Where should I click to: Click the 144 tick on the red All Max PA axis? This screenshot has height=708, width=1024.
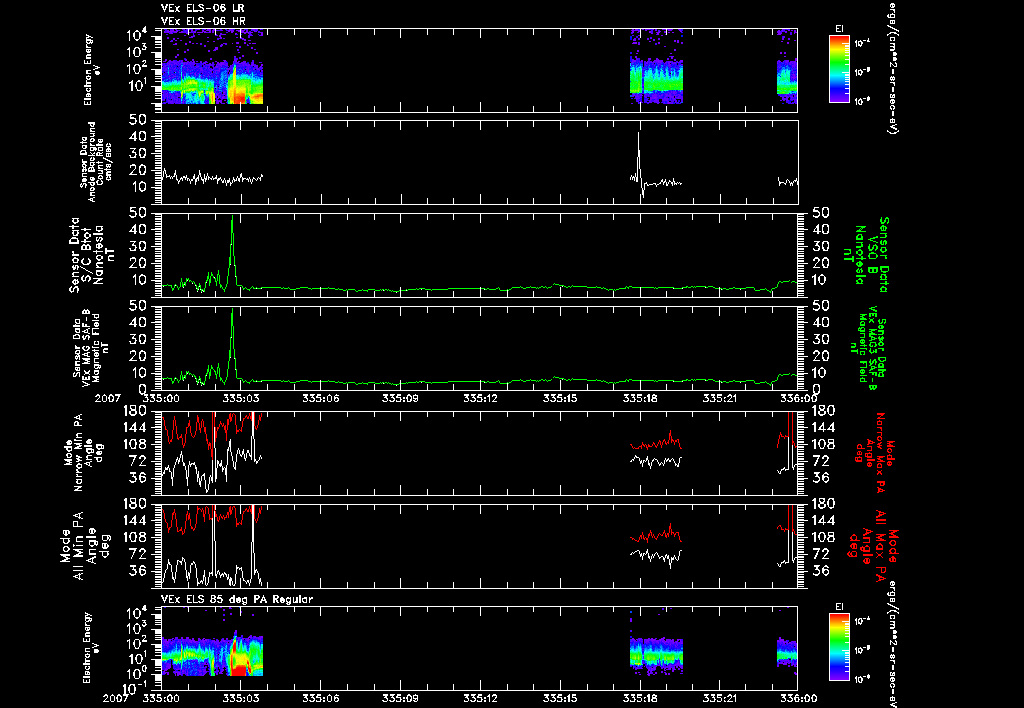click(x=823, y=521)
